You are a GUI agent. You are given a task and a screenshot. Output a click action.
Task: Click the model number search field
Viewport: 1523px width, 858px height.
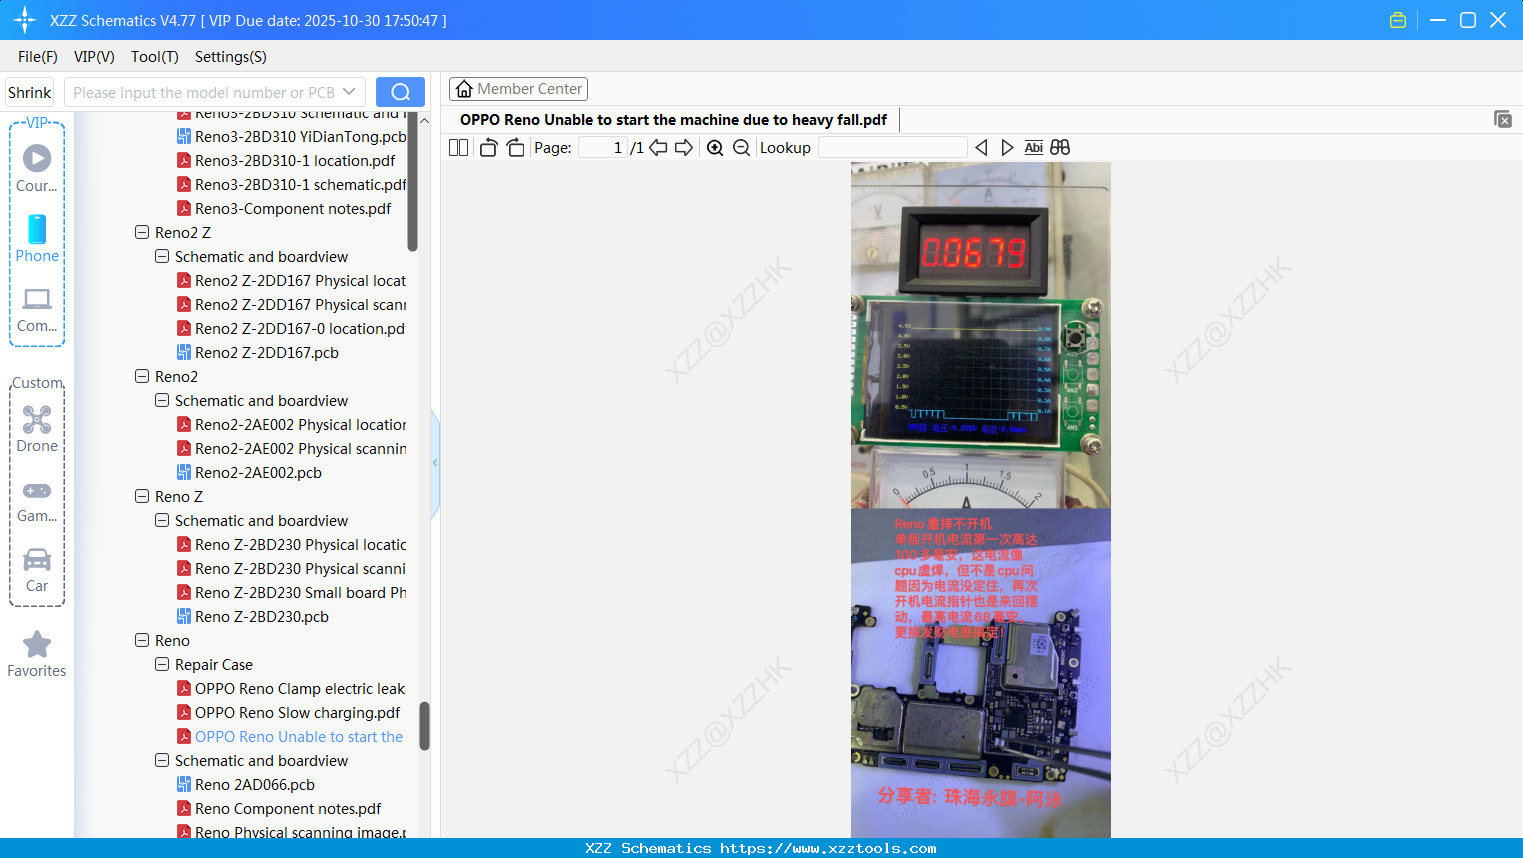204,92
